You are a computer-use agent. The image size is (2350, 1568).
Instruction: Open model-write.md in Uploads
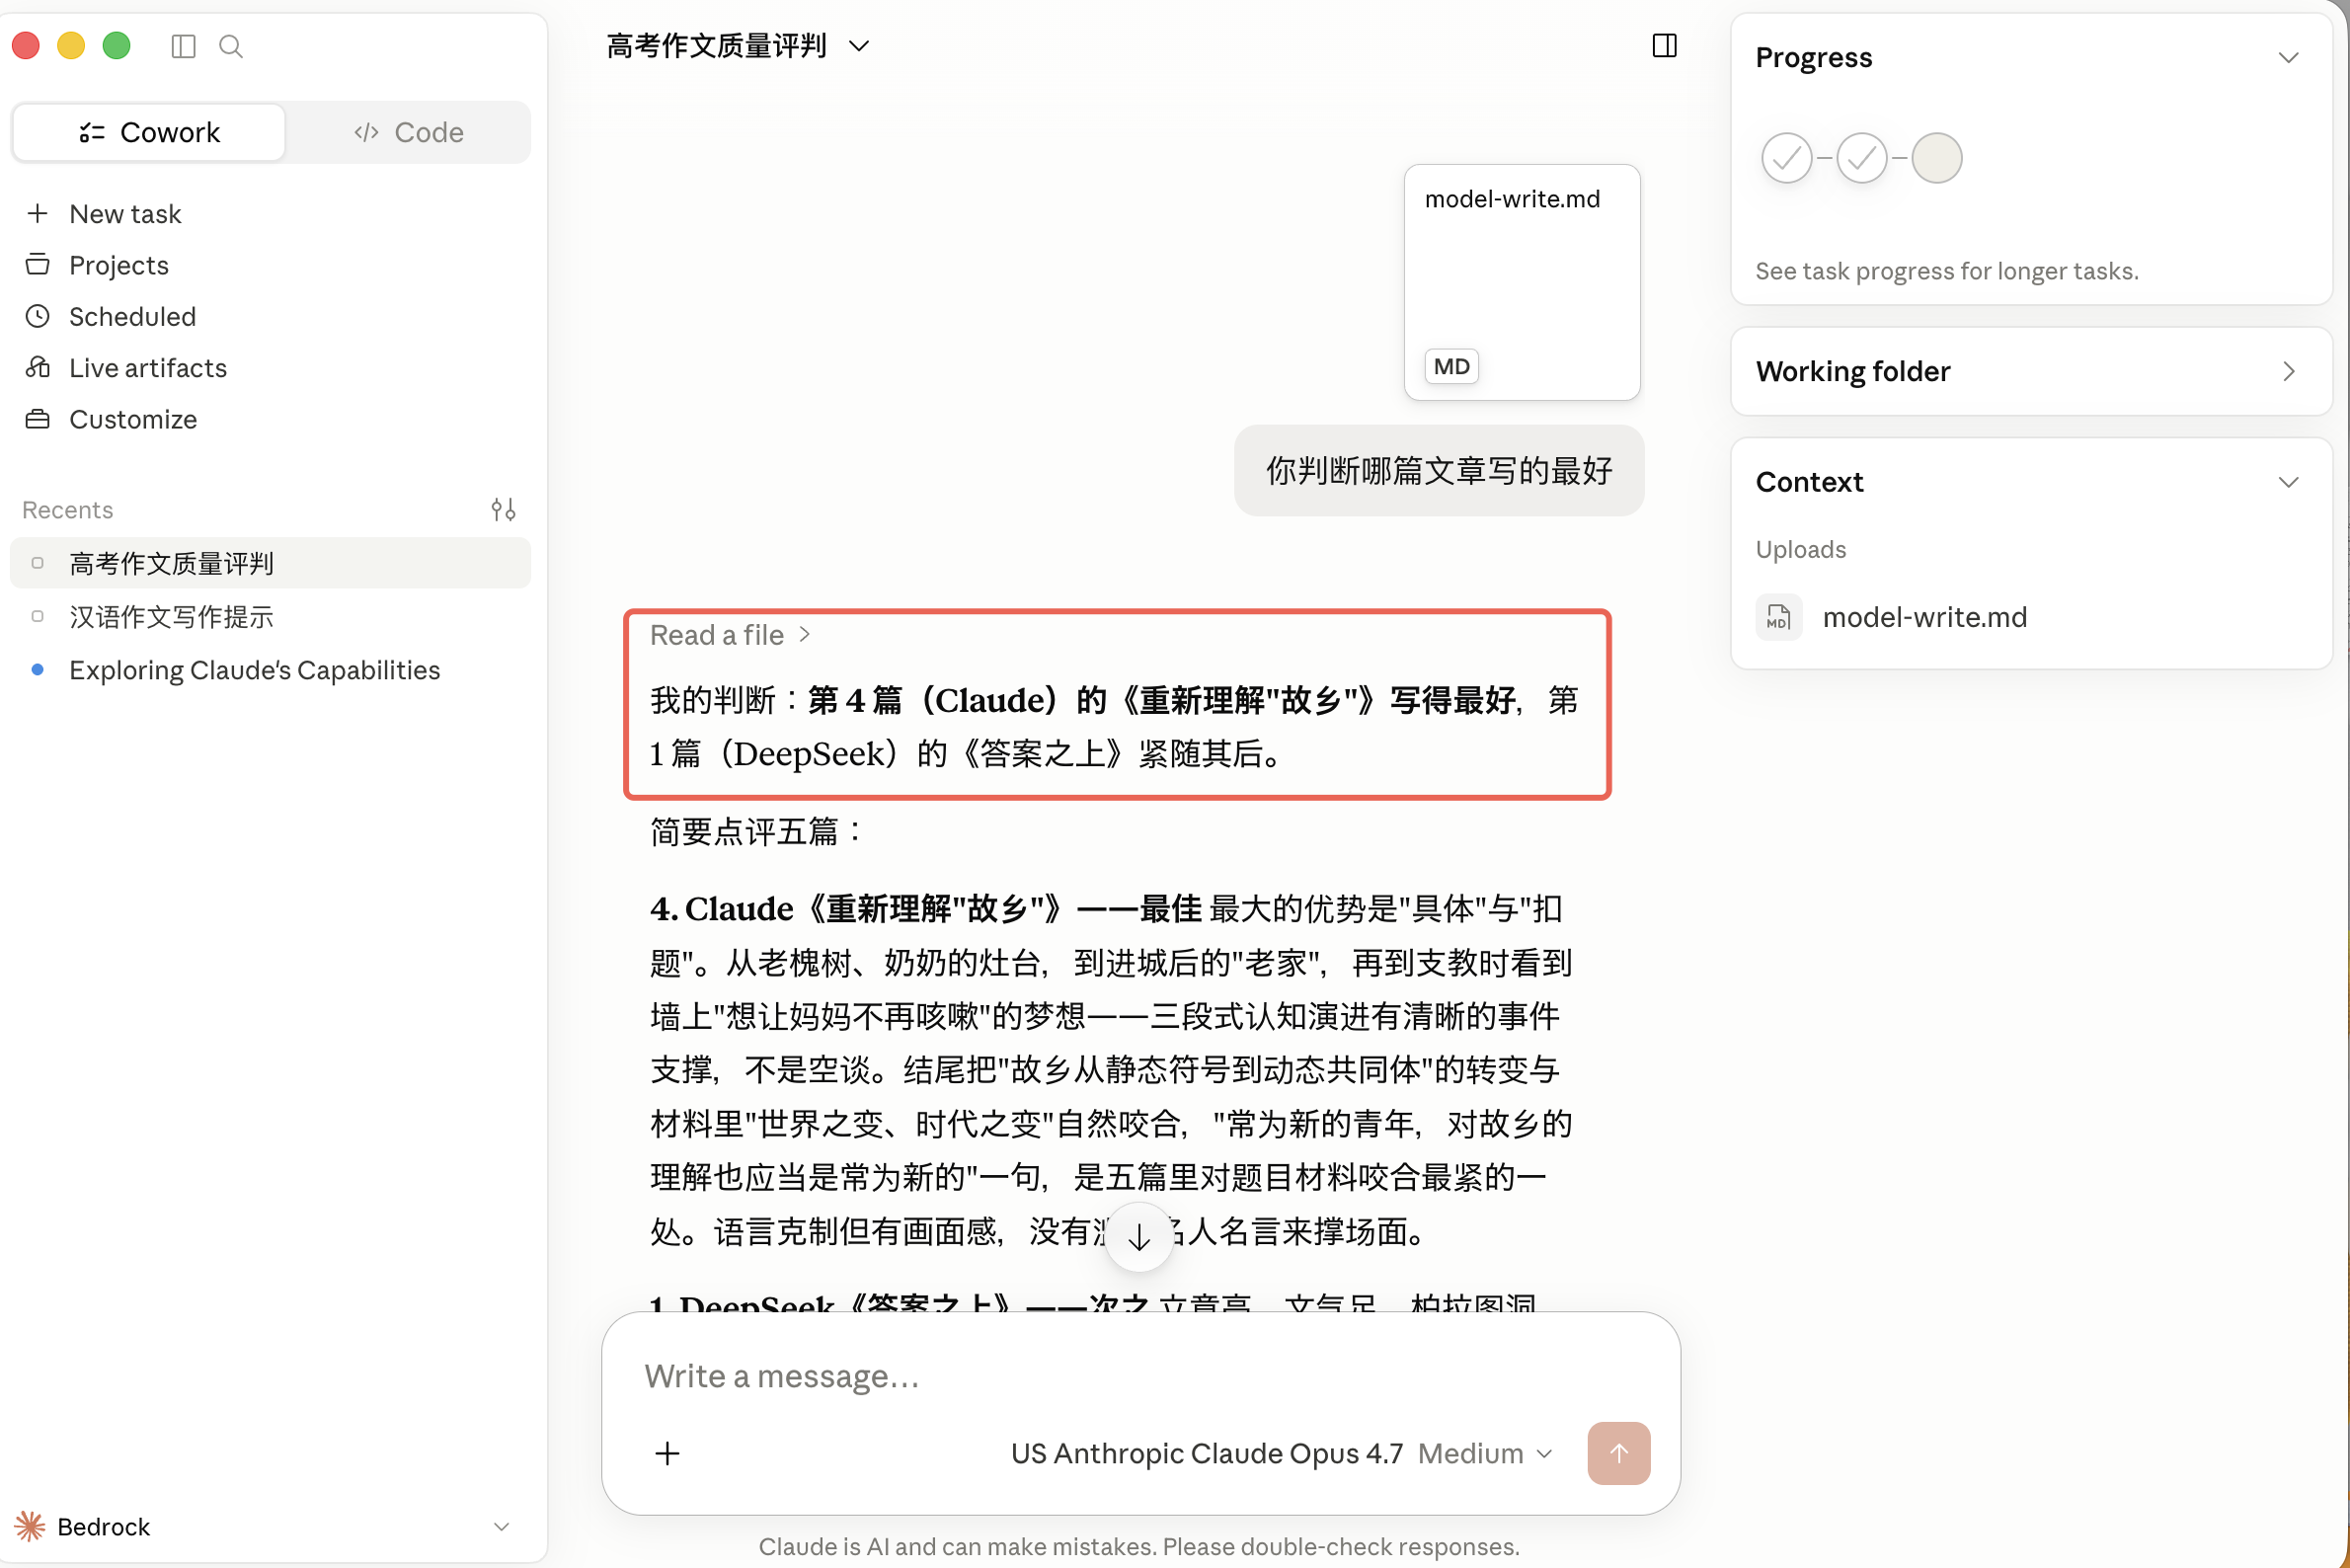tap(1925, 617)
